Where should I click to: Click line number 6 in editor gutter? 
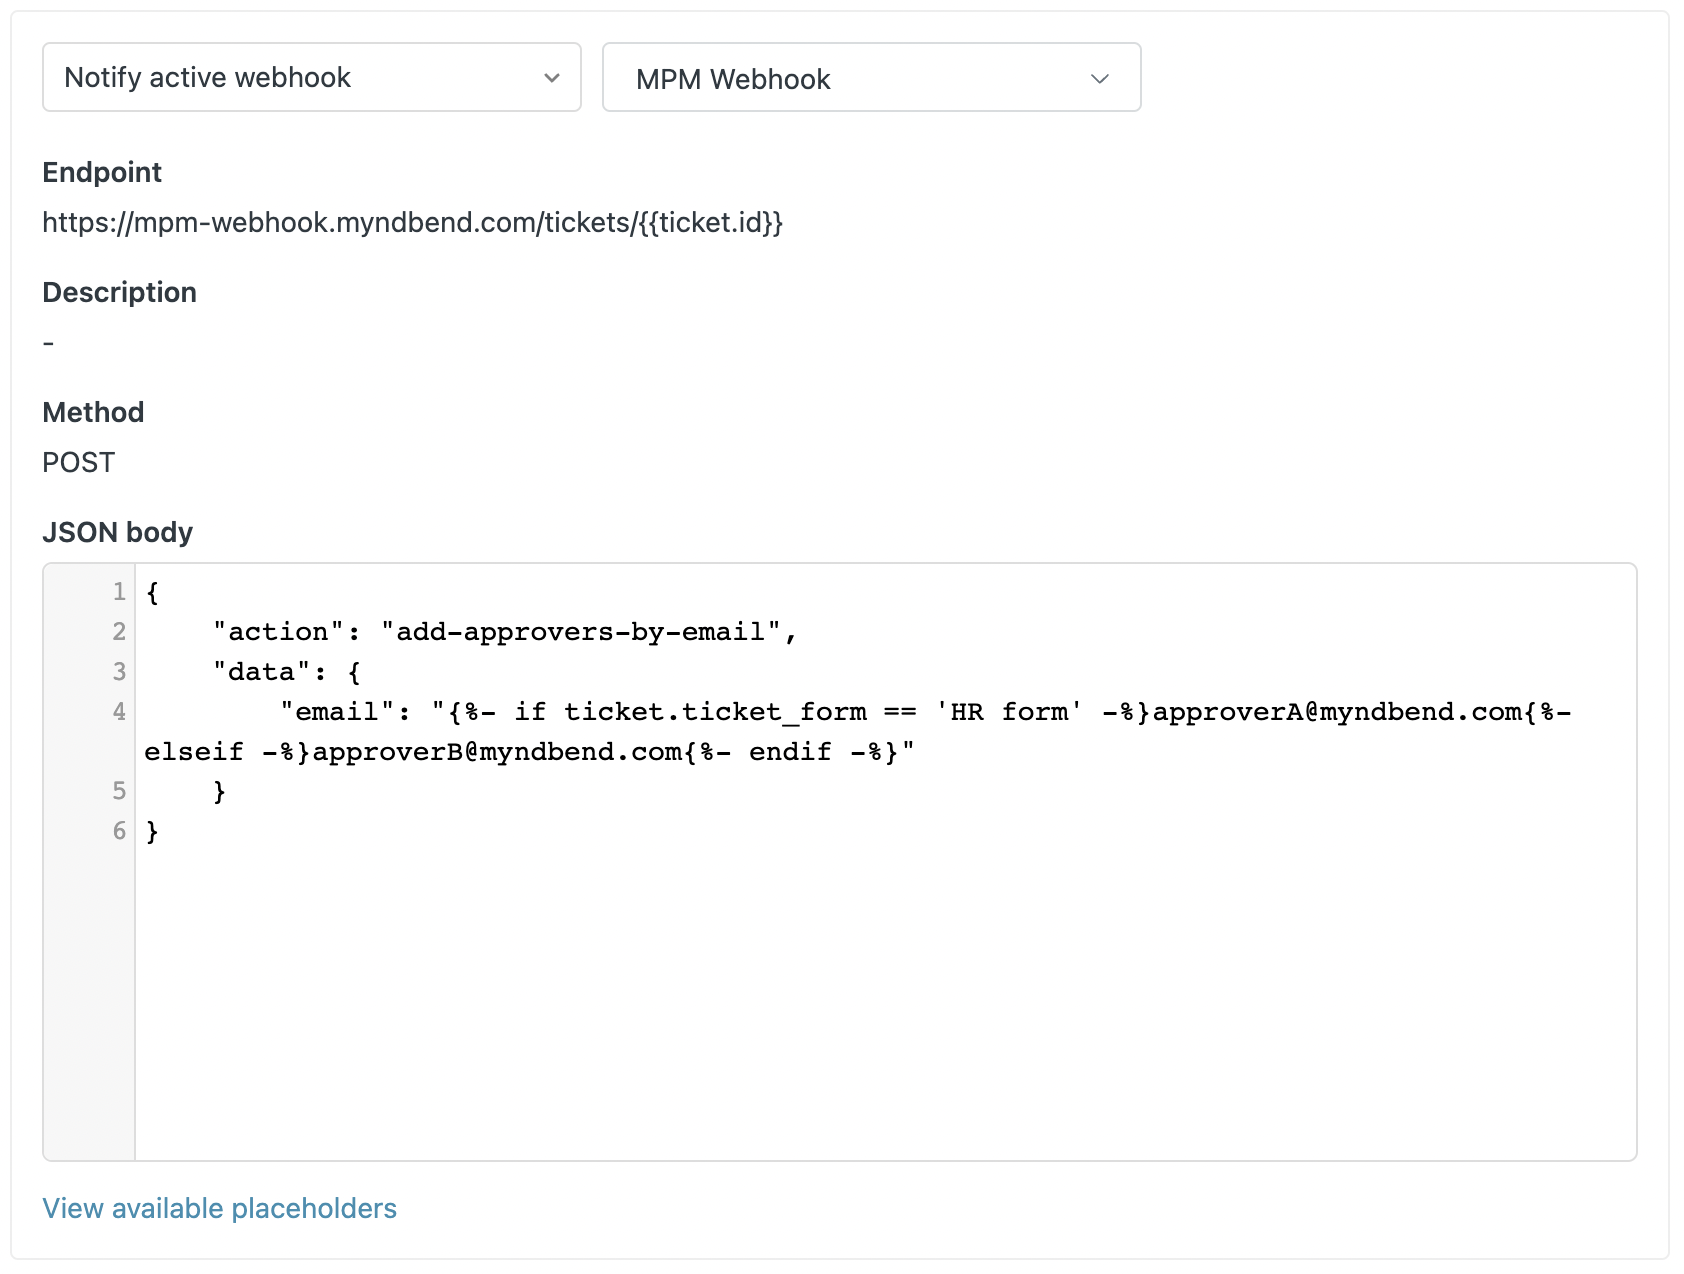119,831
